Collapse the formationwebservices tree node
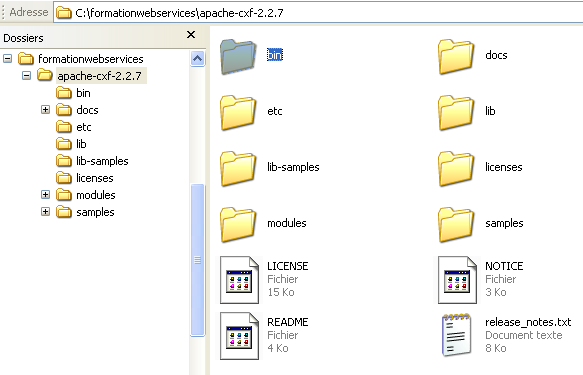 click(7, 58)
